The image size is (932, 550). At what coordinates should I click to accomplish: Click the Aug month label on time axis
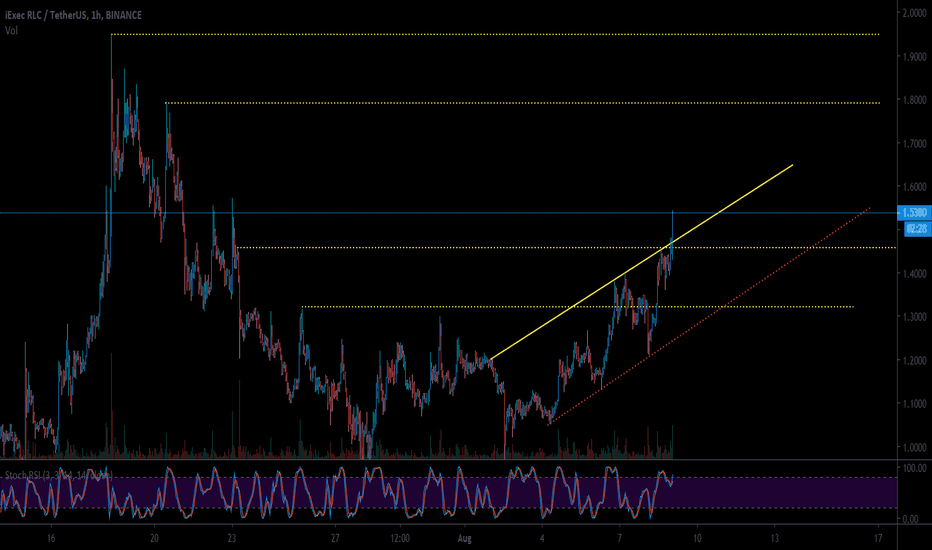pyautogui.click(x=465, y=539)
